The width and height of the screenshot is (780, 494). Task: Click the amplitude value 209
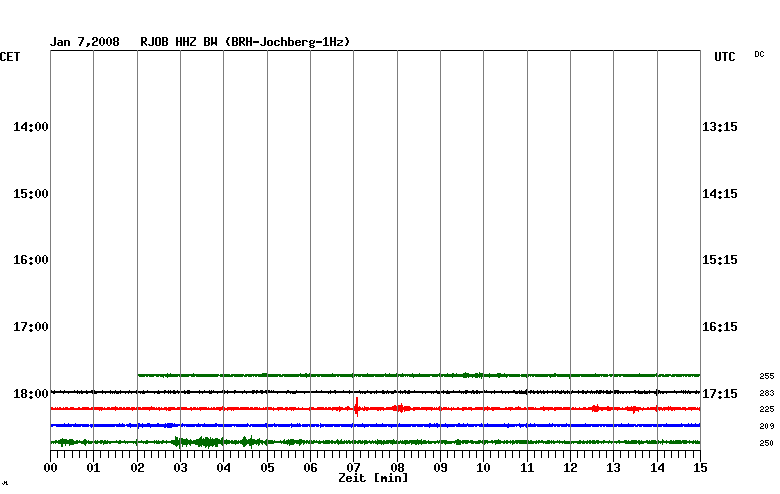click(x=767, y=426)
